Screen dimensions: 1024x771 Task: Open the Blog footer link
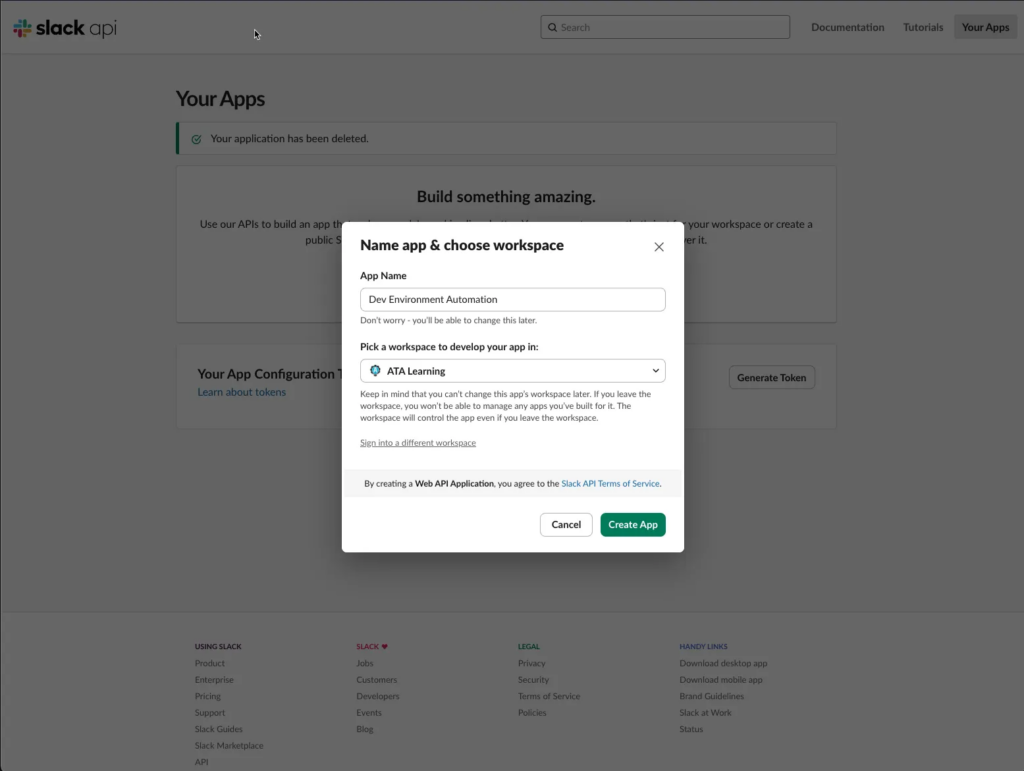point(365,729)
